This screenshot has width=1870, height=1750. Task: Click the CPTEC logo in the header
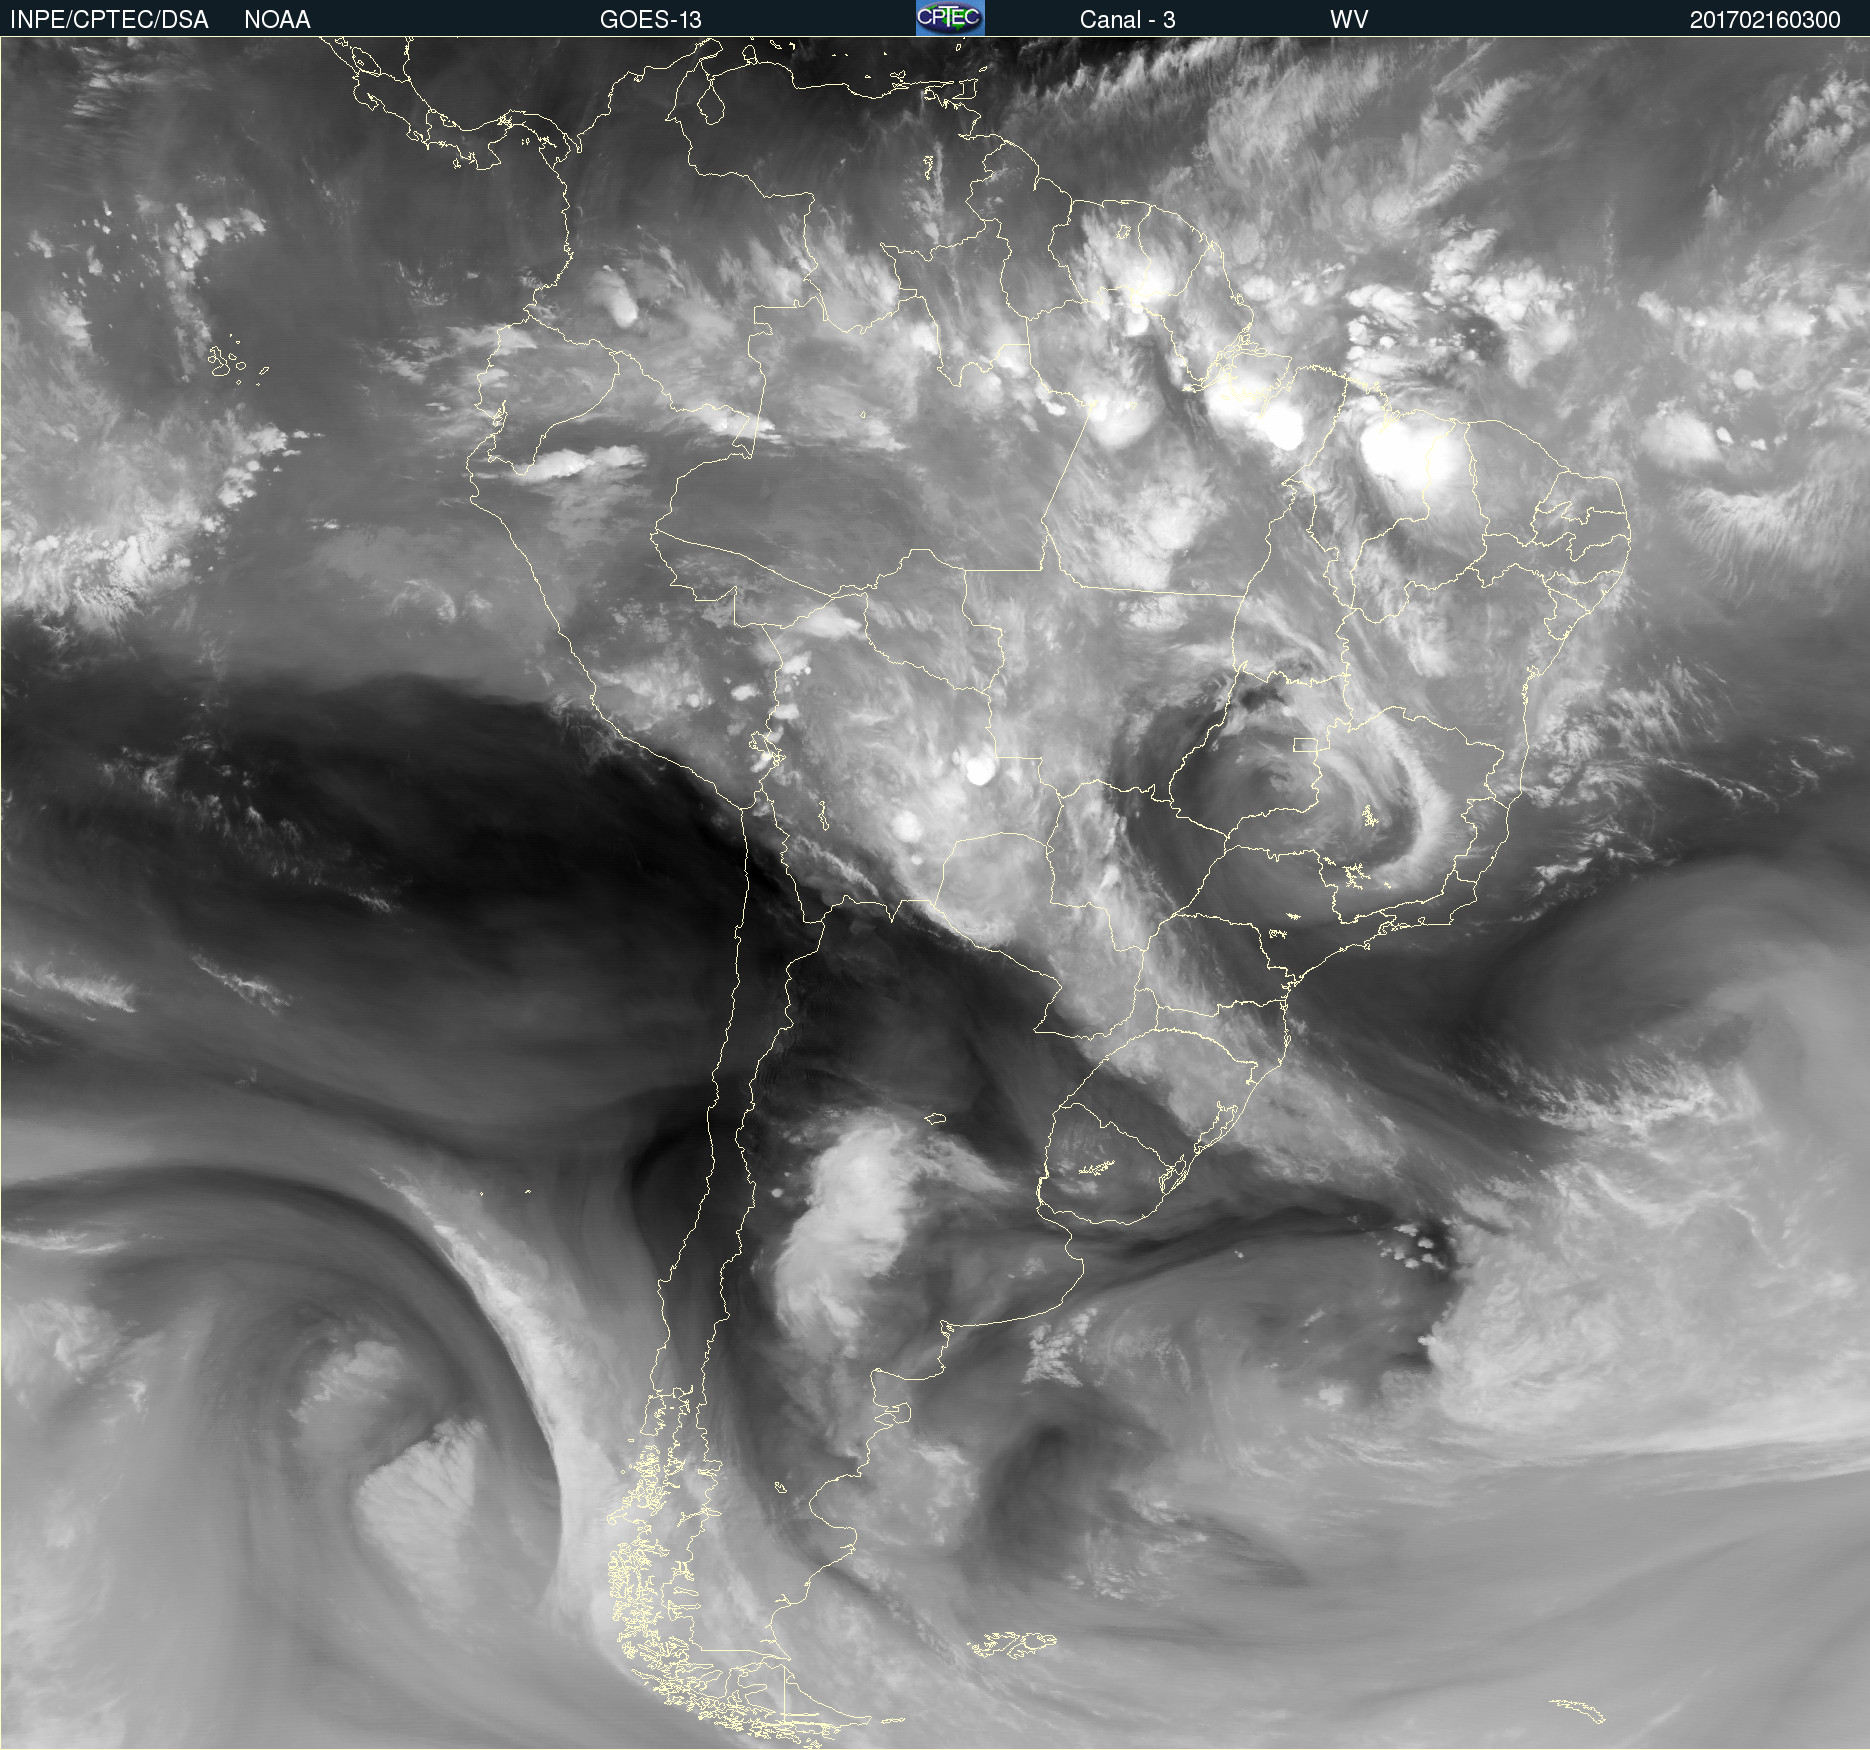point(949,18)
